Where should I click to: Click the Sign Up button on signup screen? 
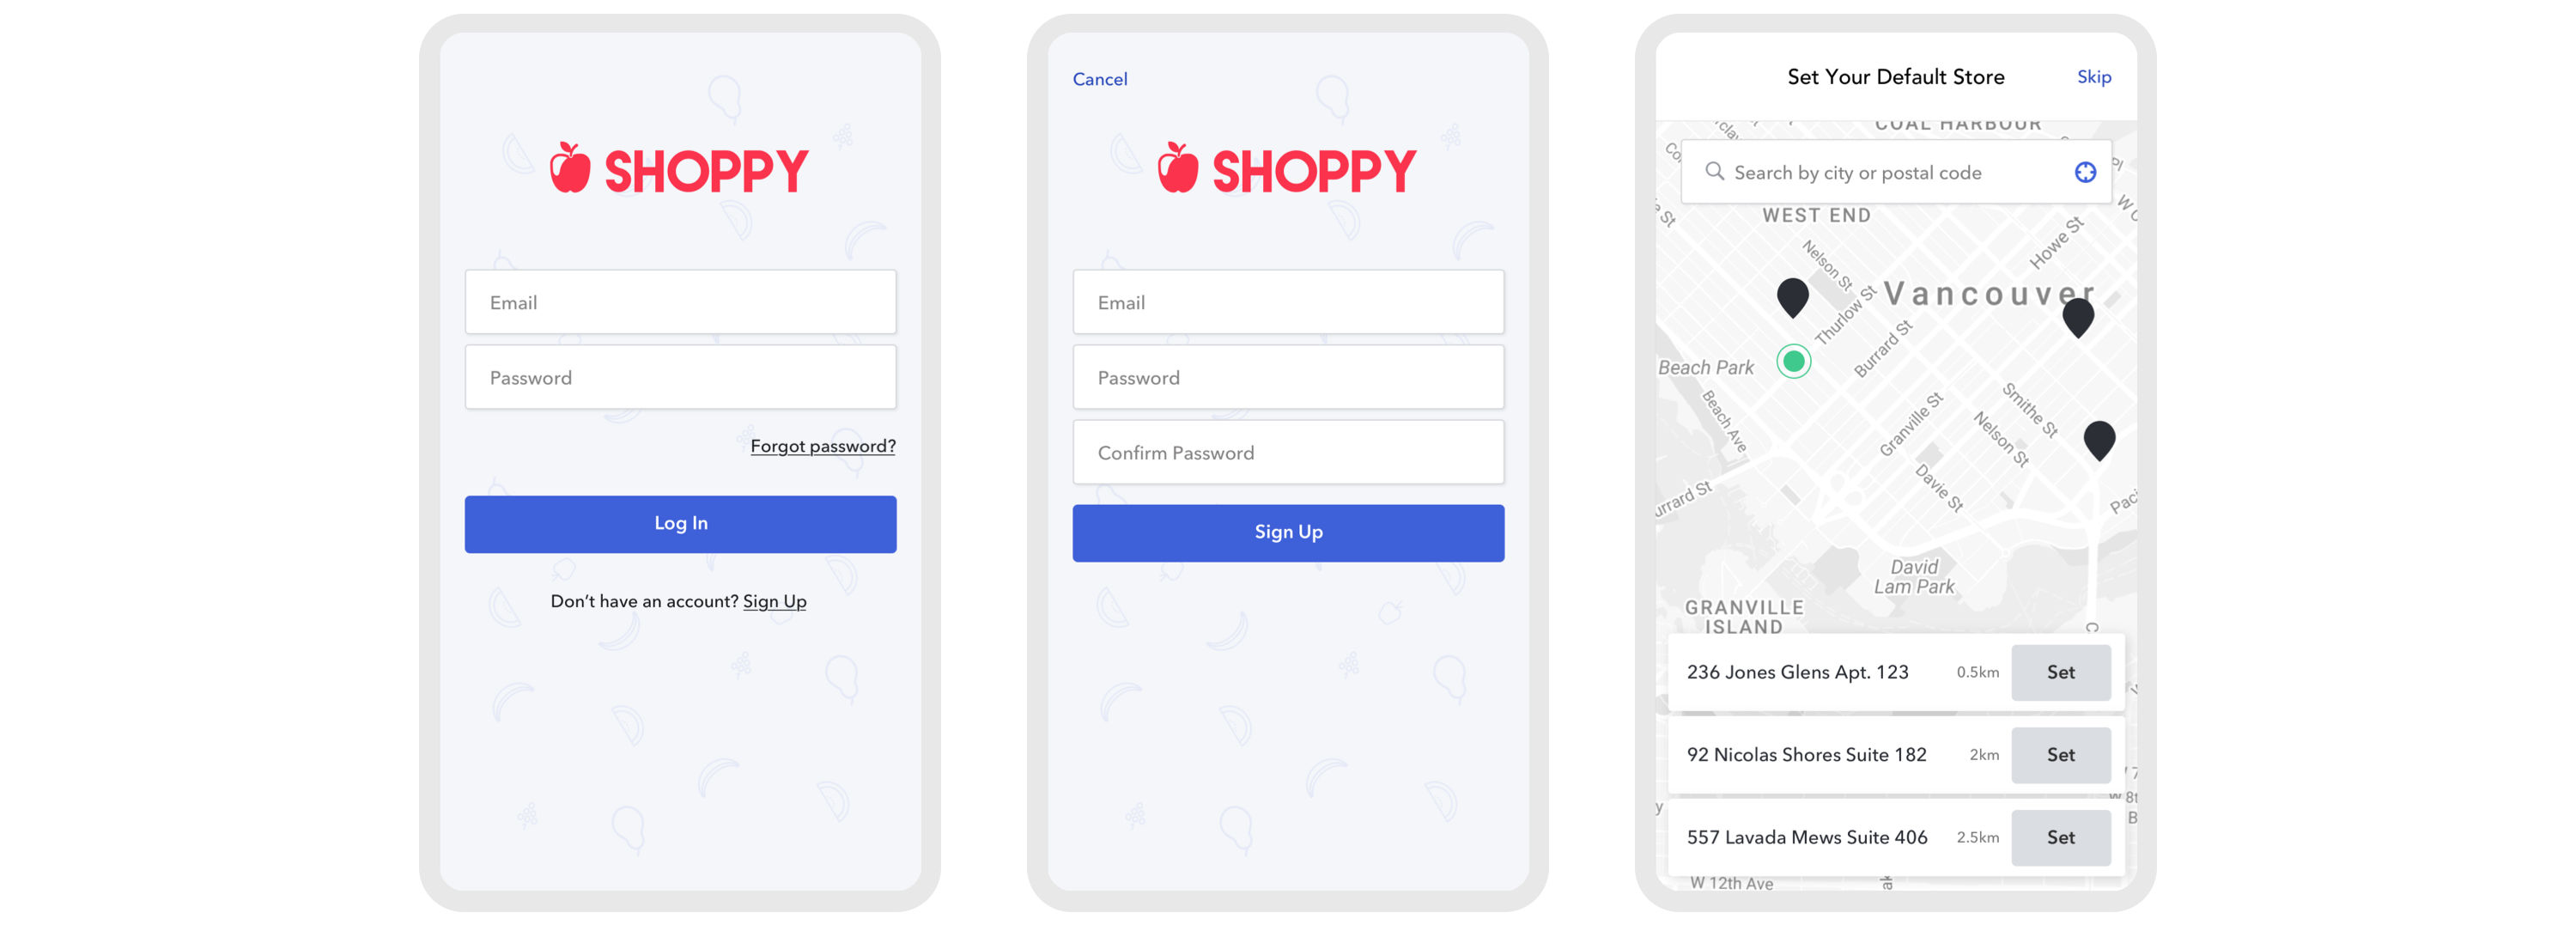coord(1286,532)
